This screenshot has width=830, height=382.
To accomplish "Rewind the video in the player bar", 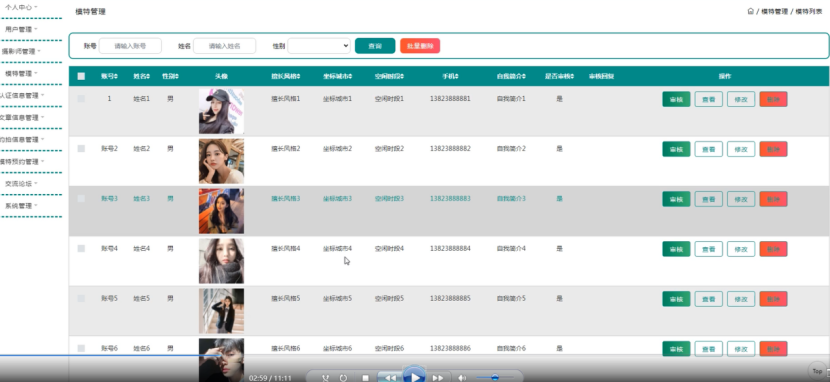I will click(x=390, y=378).
